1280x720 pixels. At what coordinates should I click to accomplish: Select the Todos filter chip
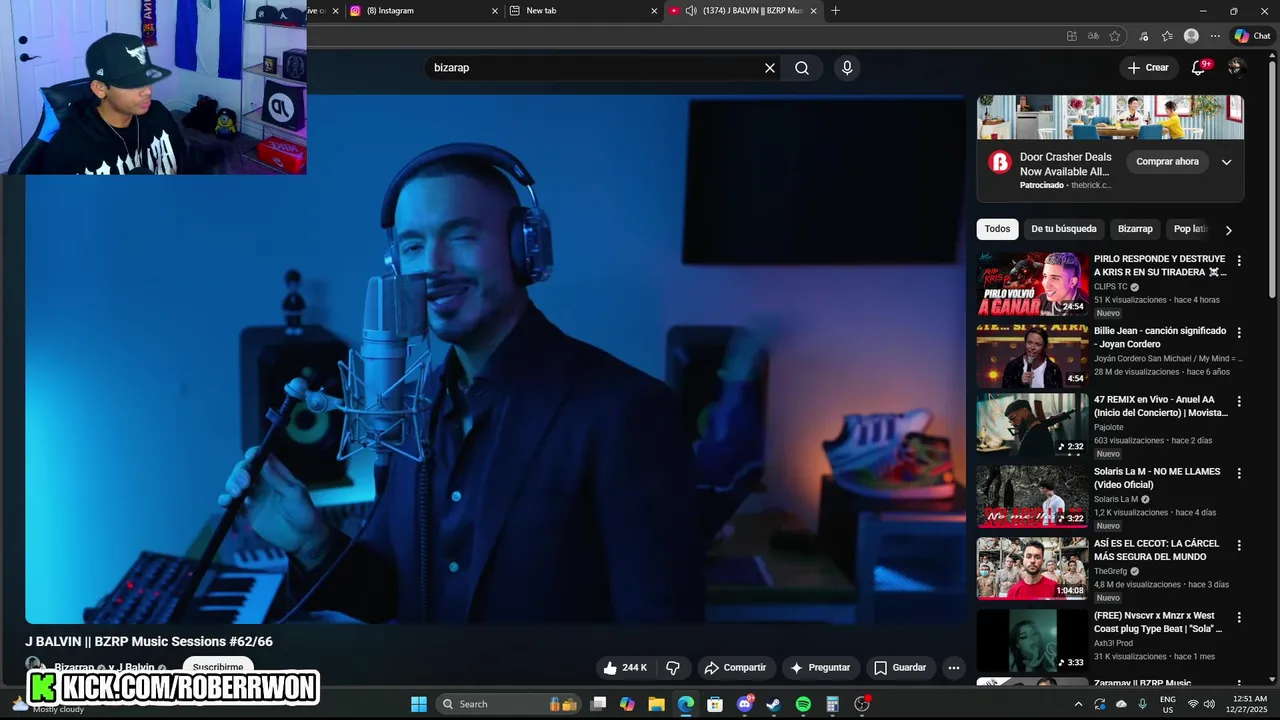997,229
